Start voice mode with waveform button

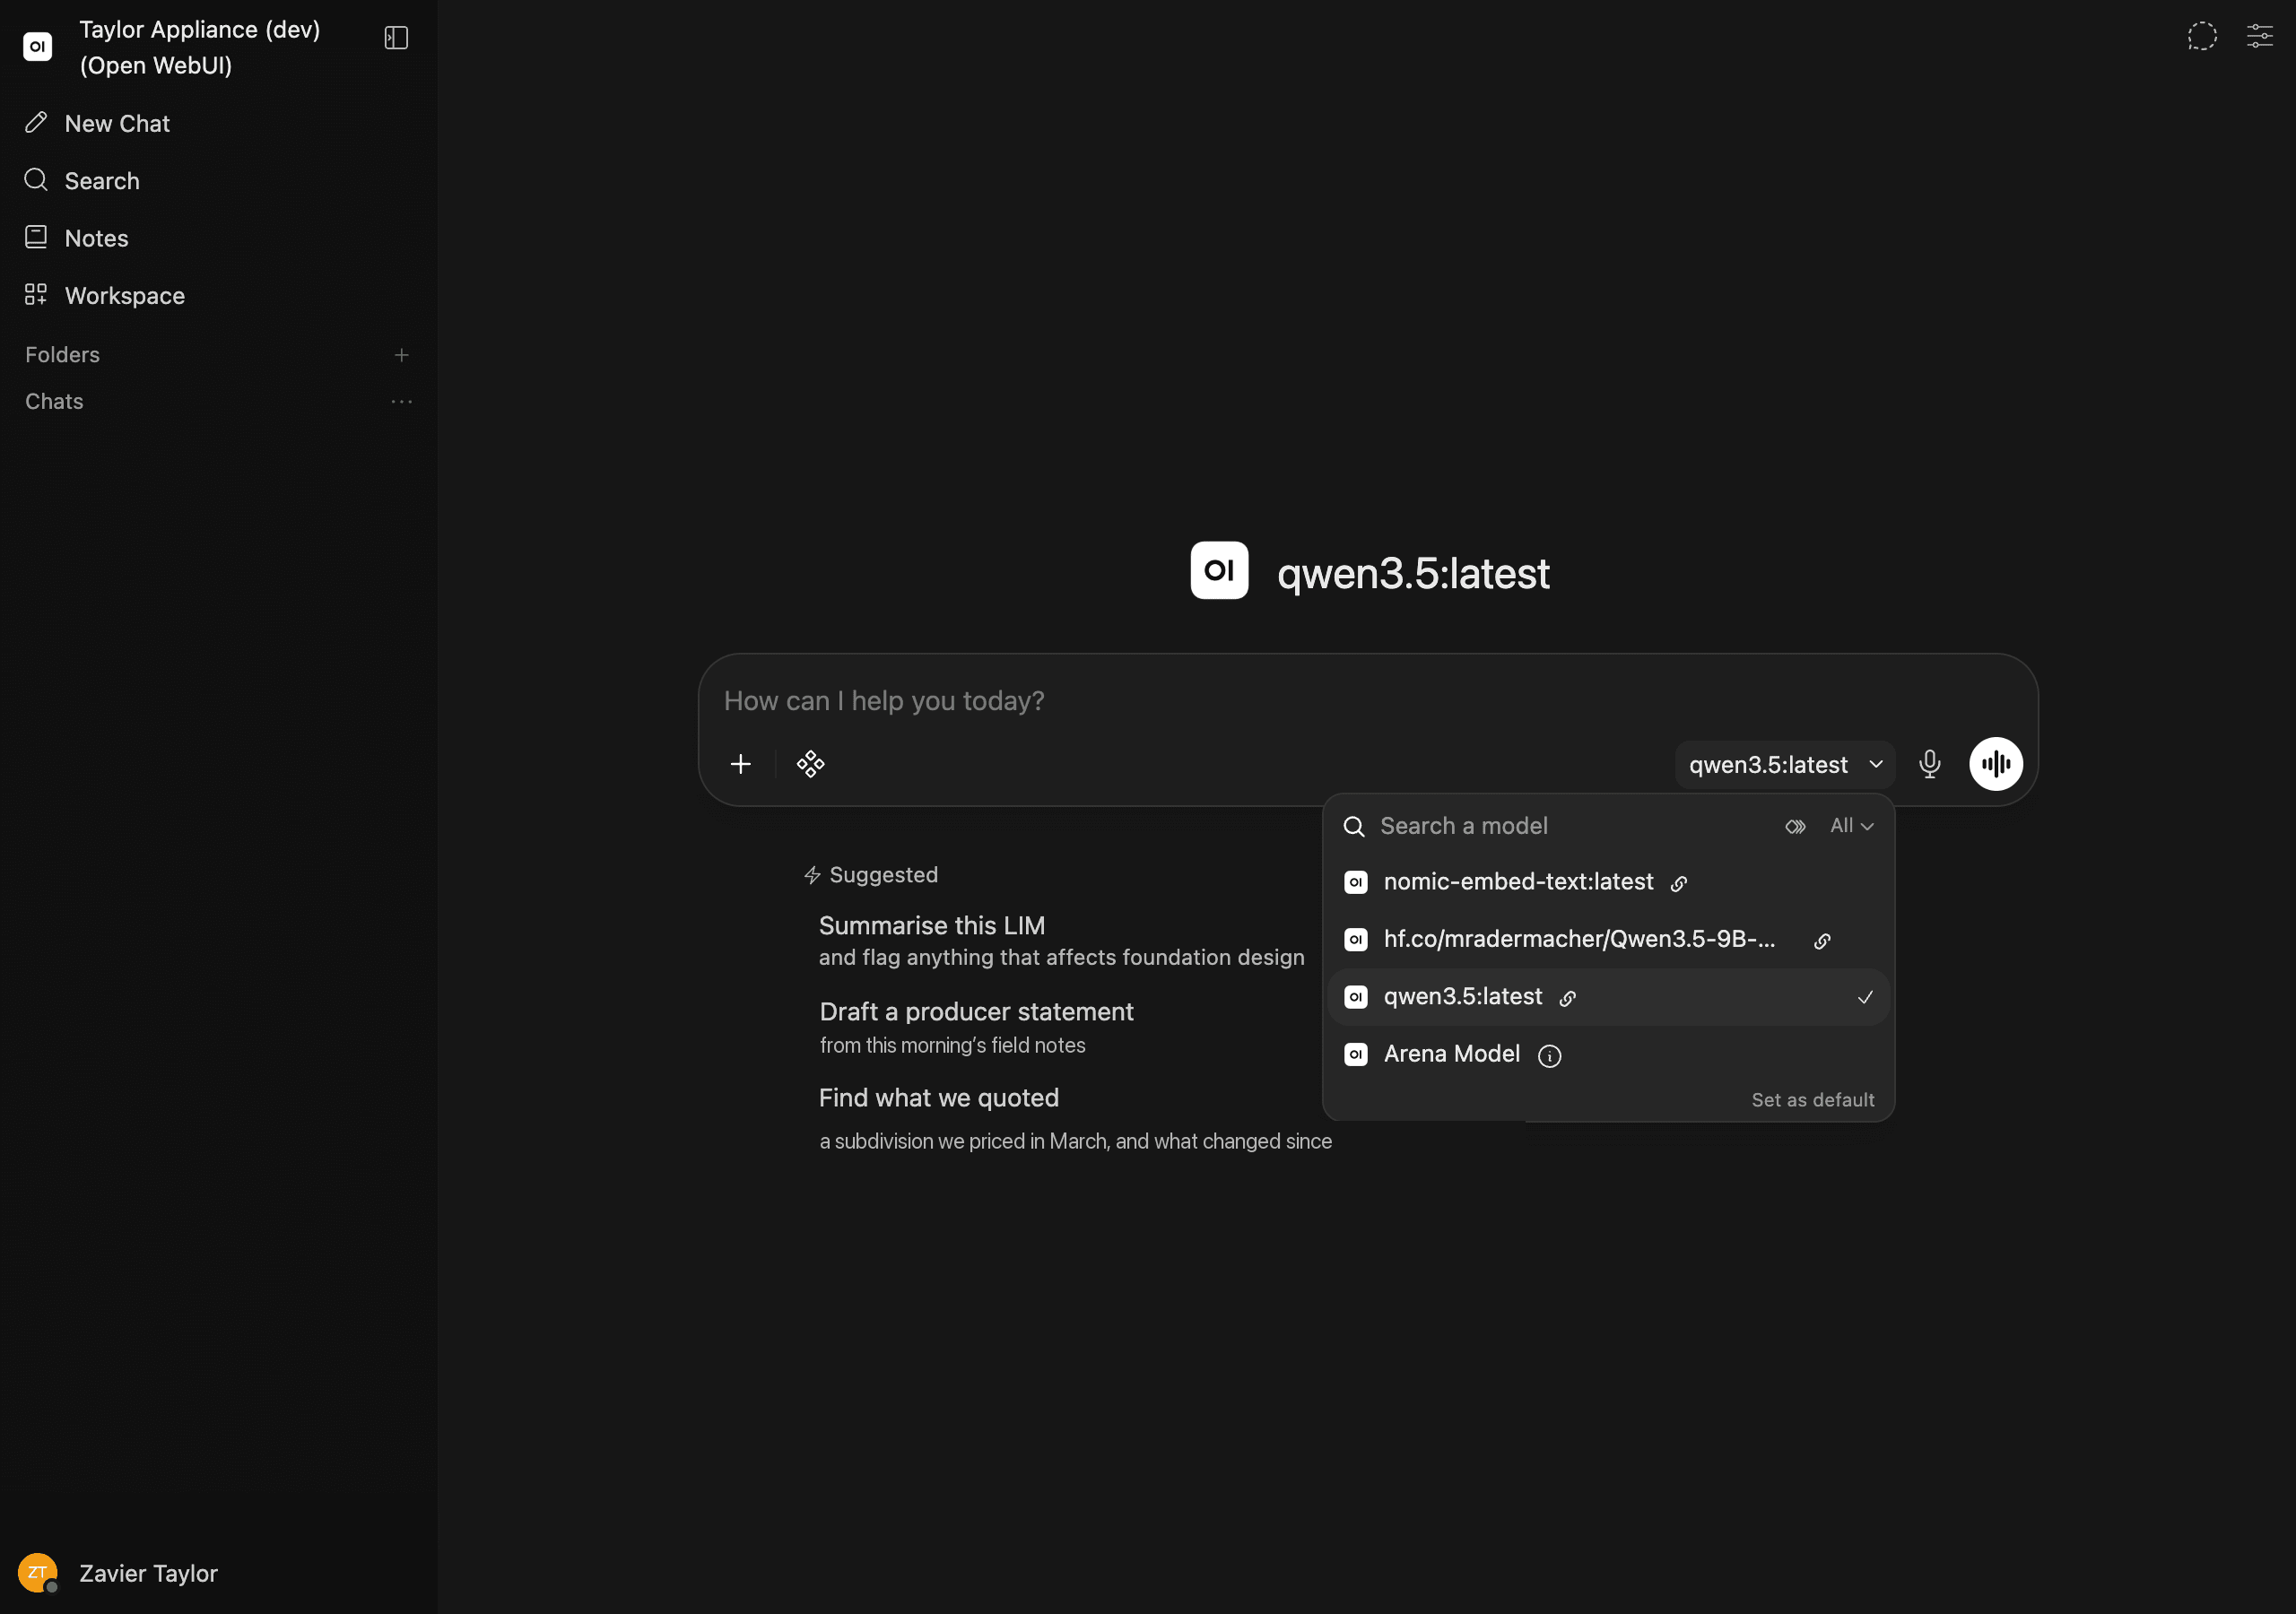click(x=1996, y=764)
